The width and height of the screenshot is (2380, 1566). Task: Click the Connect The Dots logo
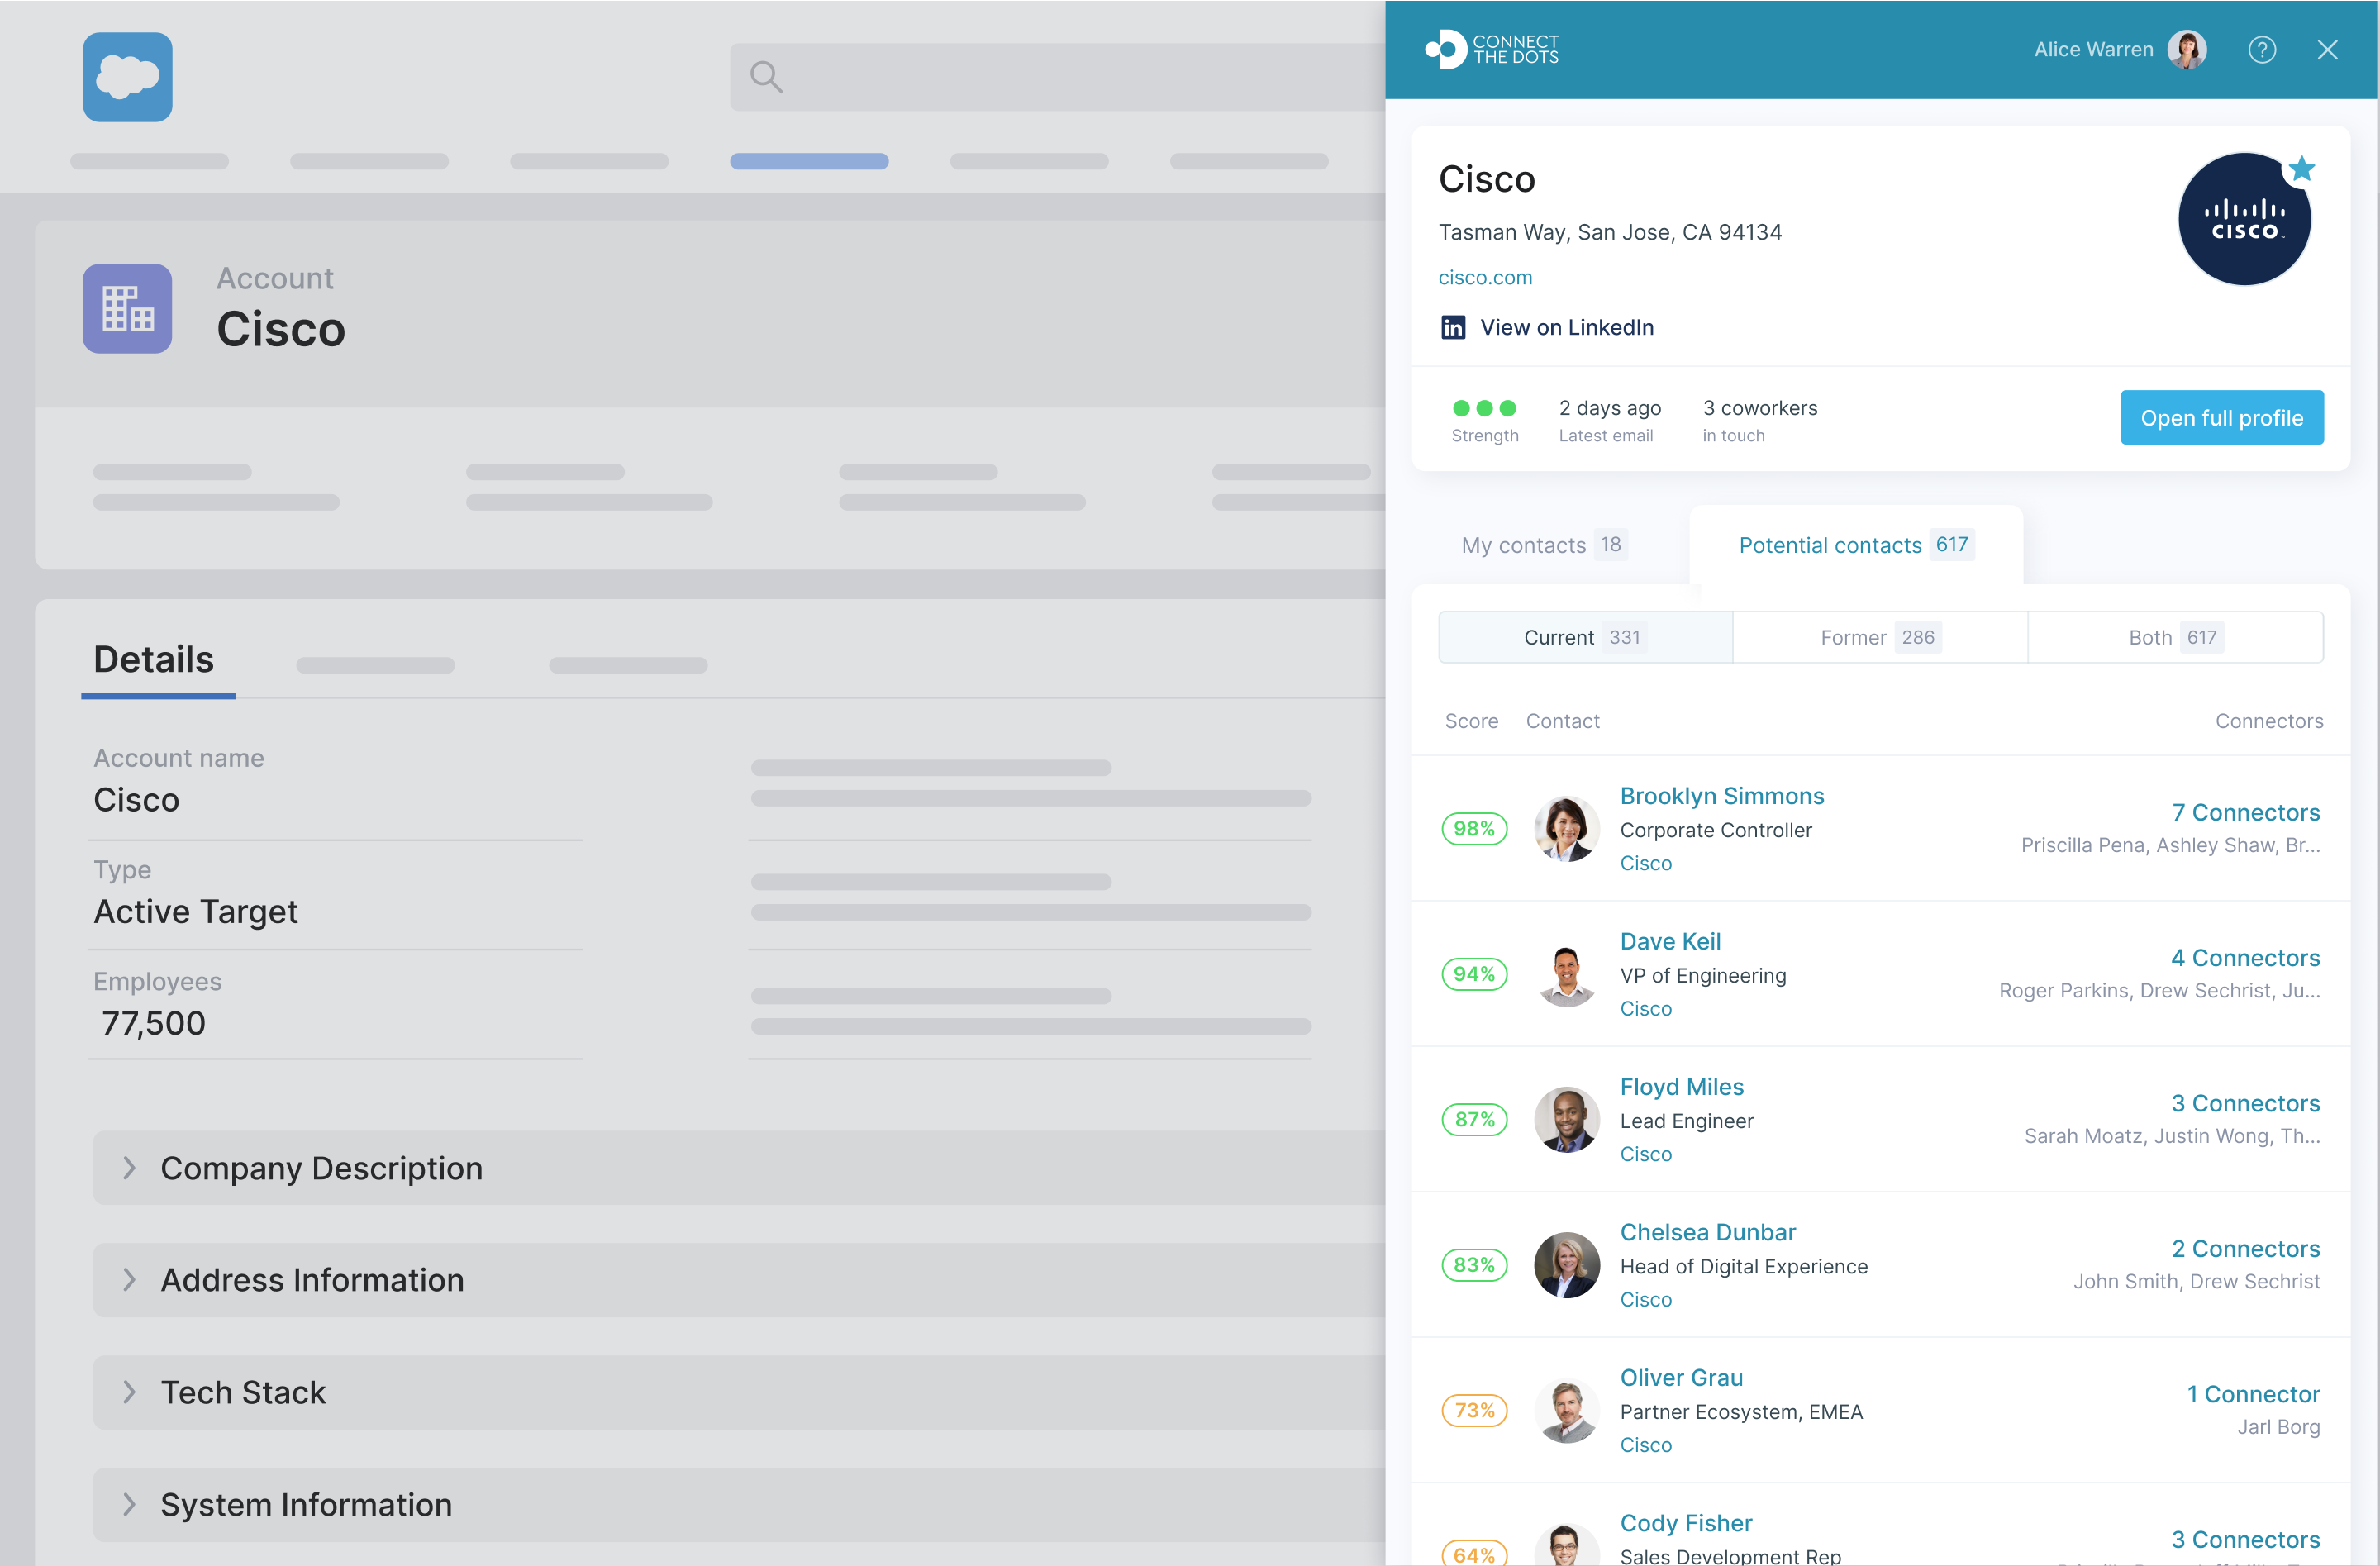tap(1491, 49)
